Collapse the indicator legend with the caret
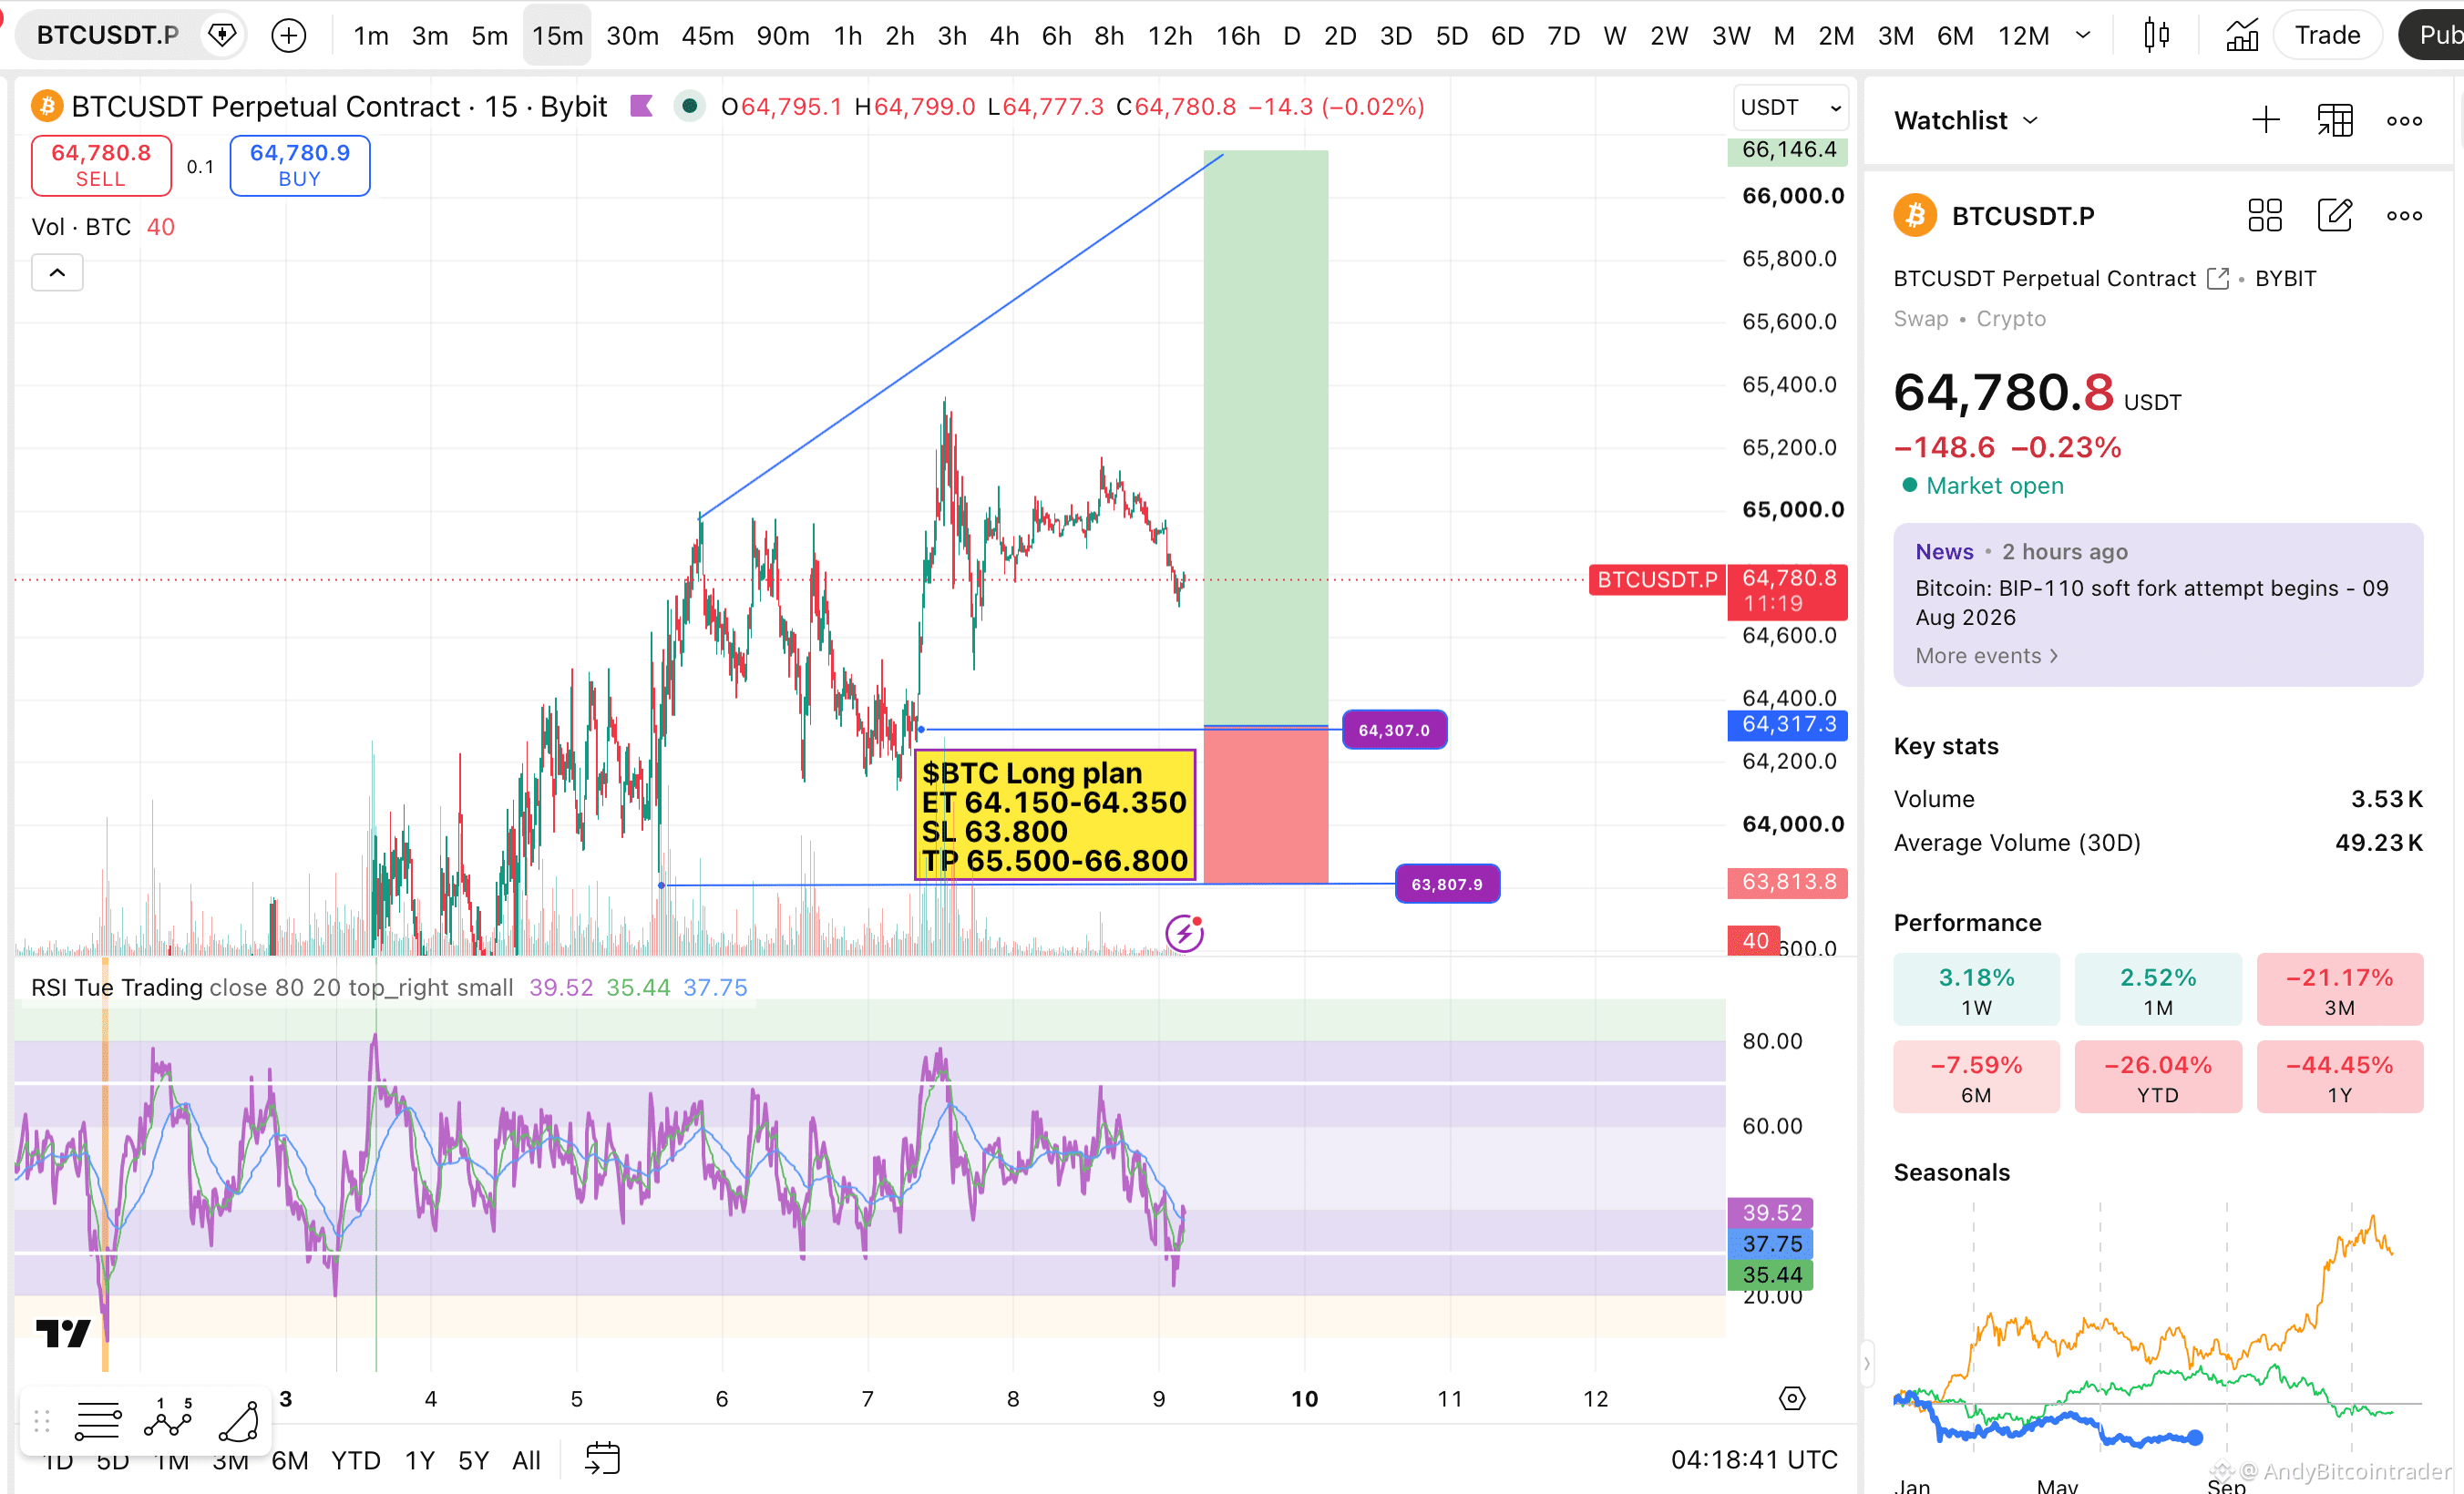2464x1494 pixels. 57,273
